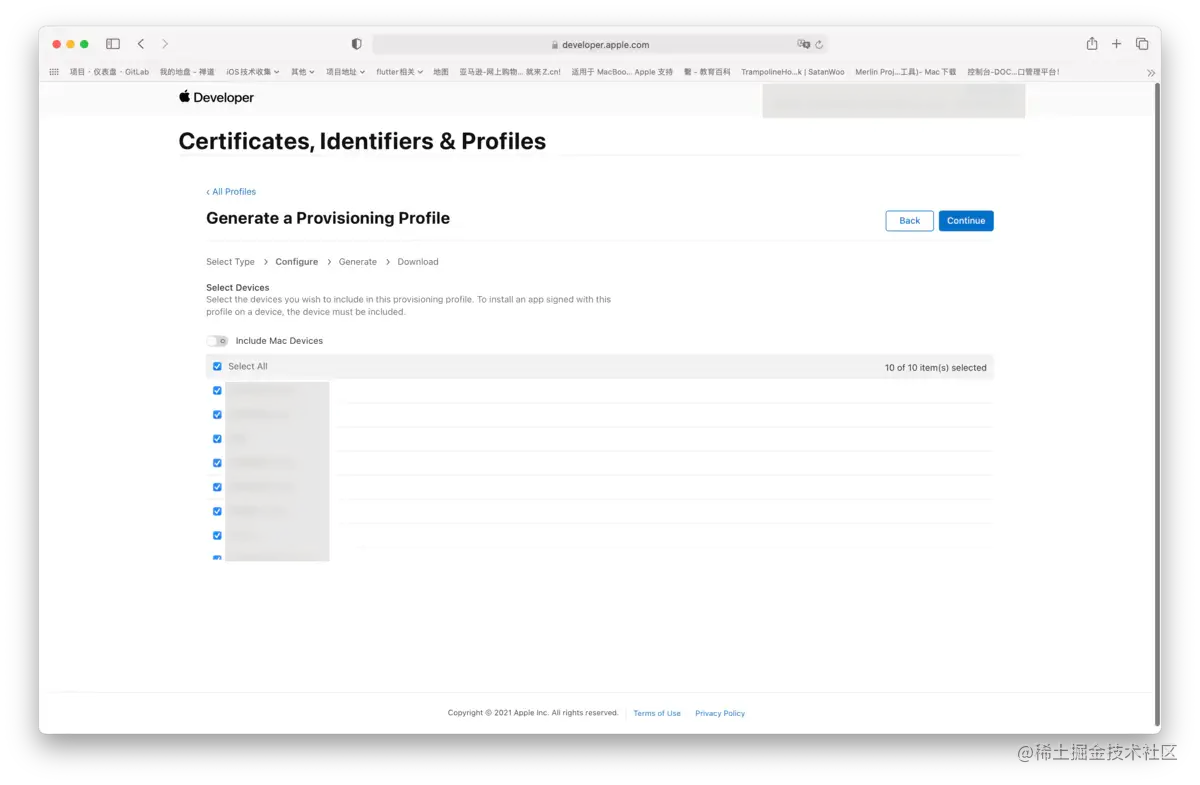Click the Back button
The height and width of the screenshot is (785, 1200).
909,221
